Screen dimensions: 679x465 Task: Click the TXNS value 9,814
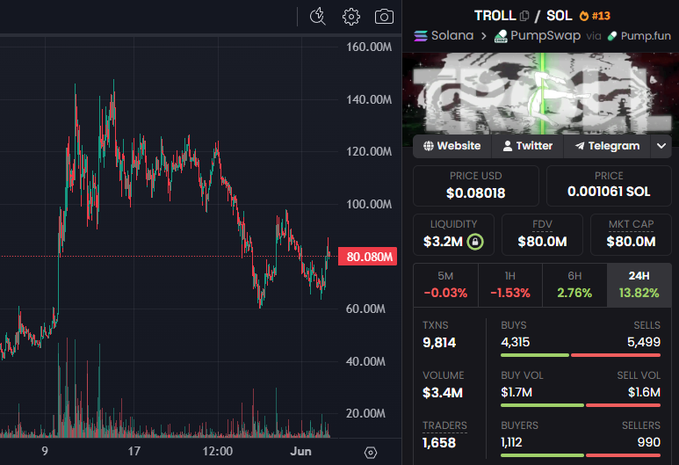point(439,342)
